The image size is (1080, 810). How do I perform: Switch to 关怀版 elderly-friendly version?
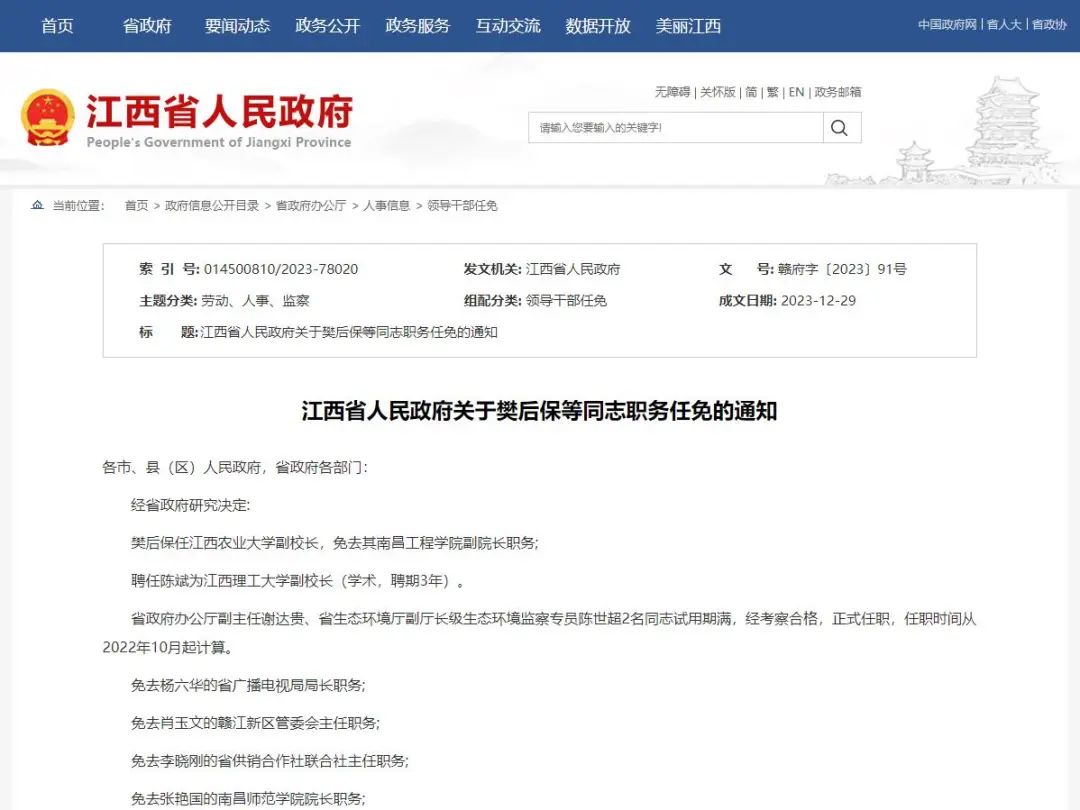click(717, 92)
